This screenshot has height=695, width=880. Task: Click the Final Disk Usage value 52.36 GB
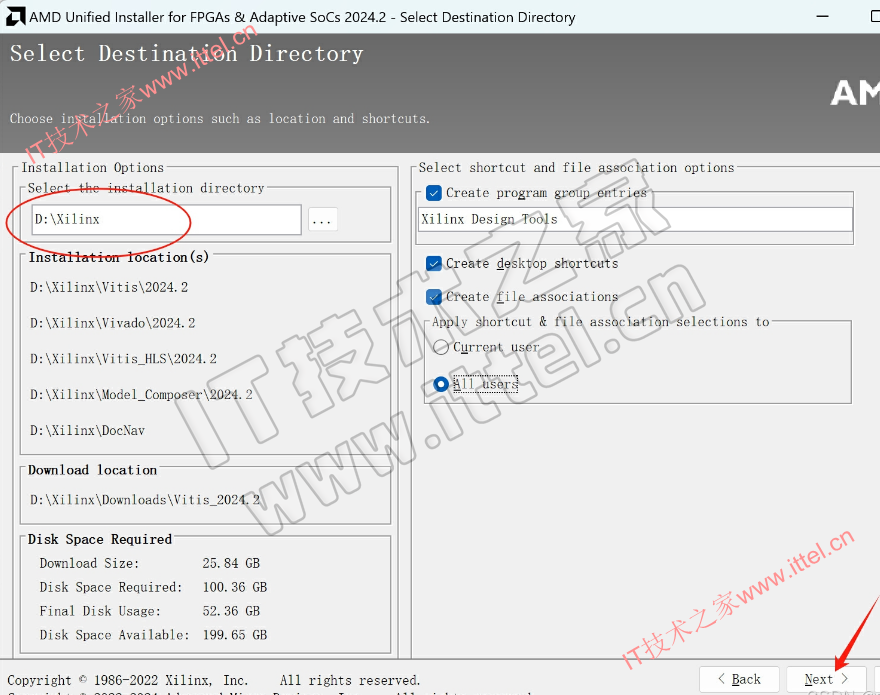[231, 611]
